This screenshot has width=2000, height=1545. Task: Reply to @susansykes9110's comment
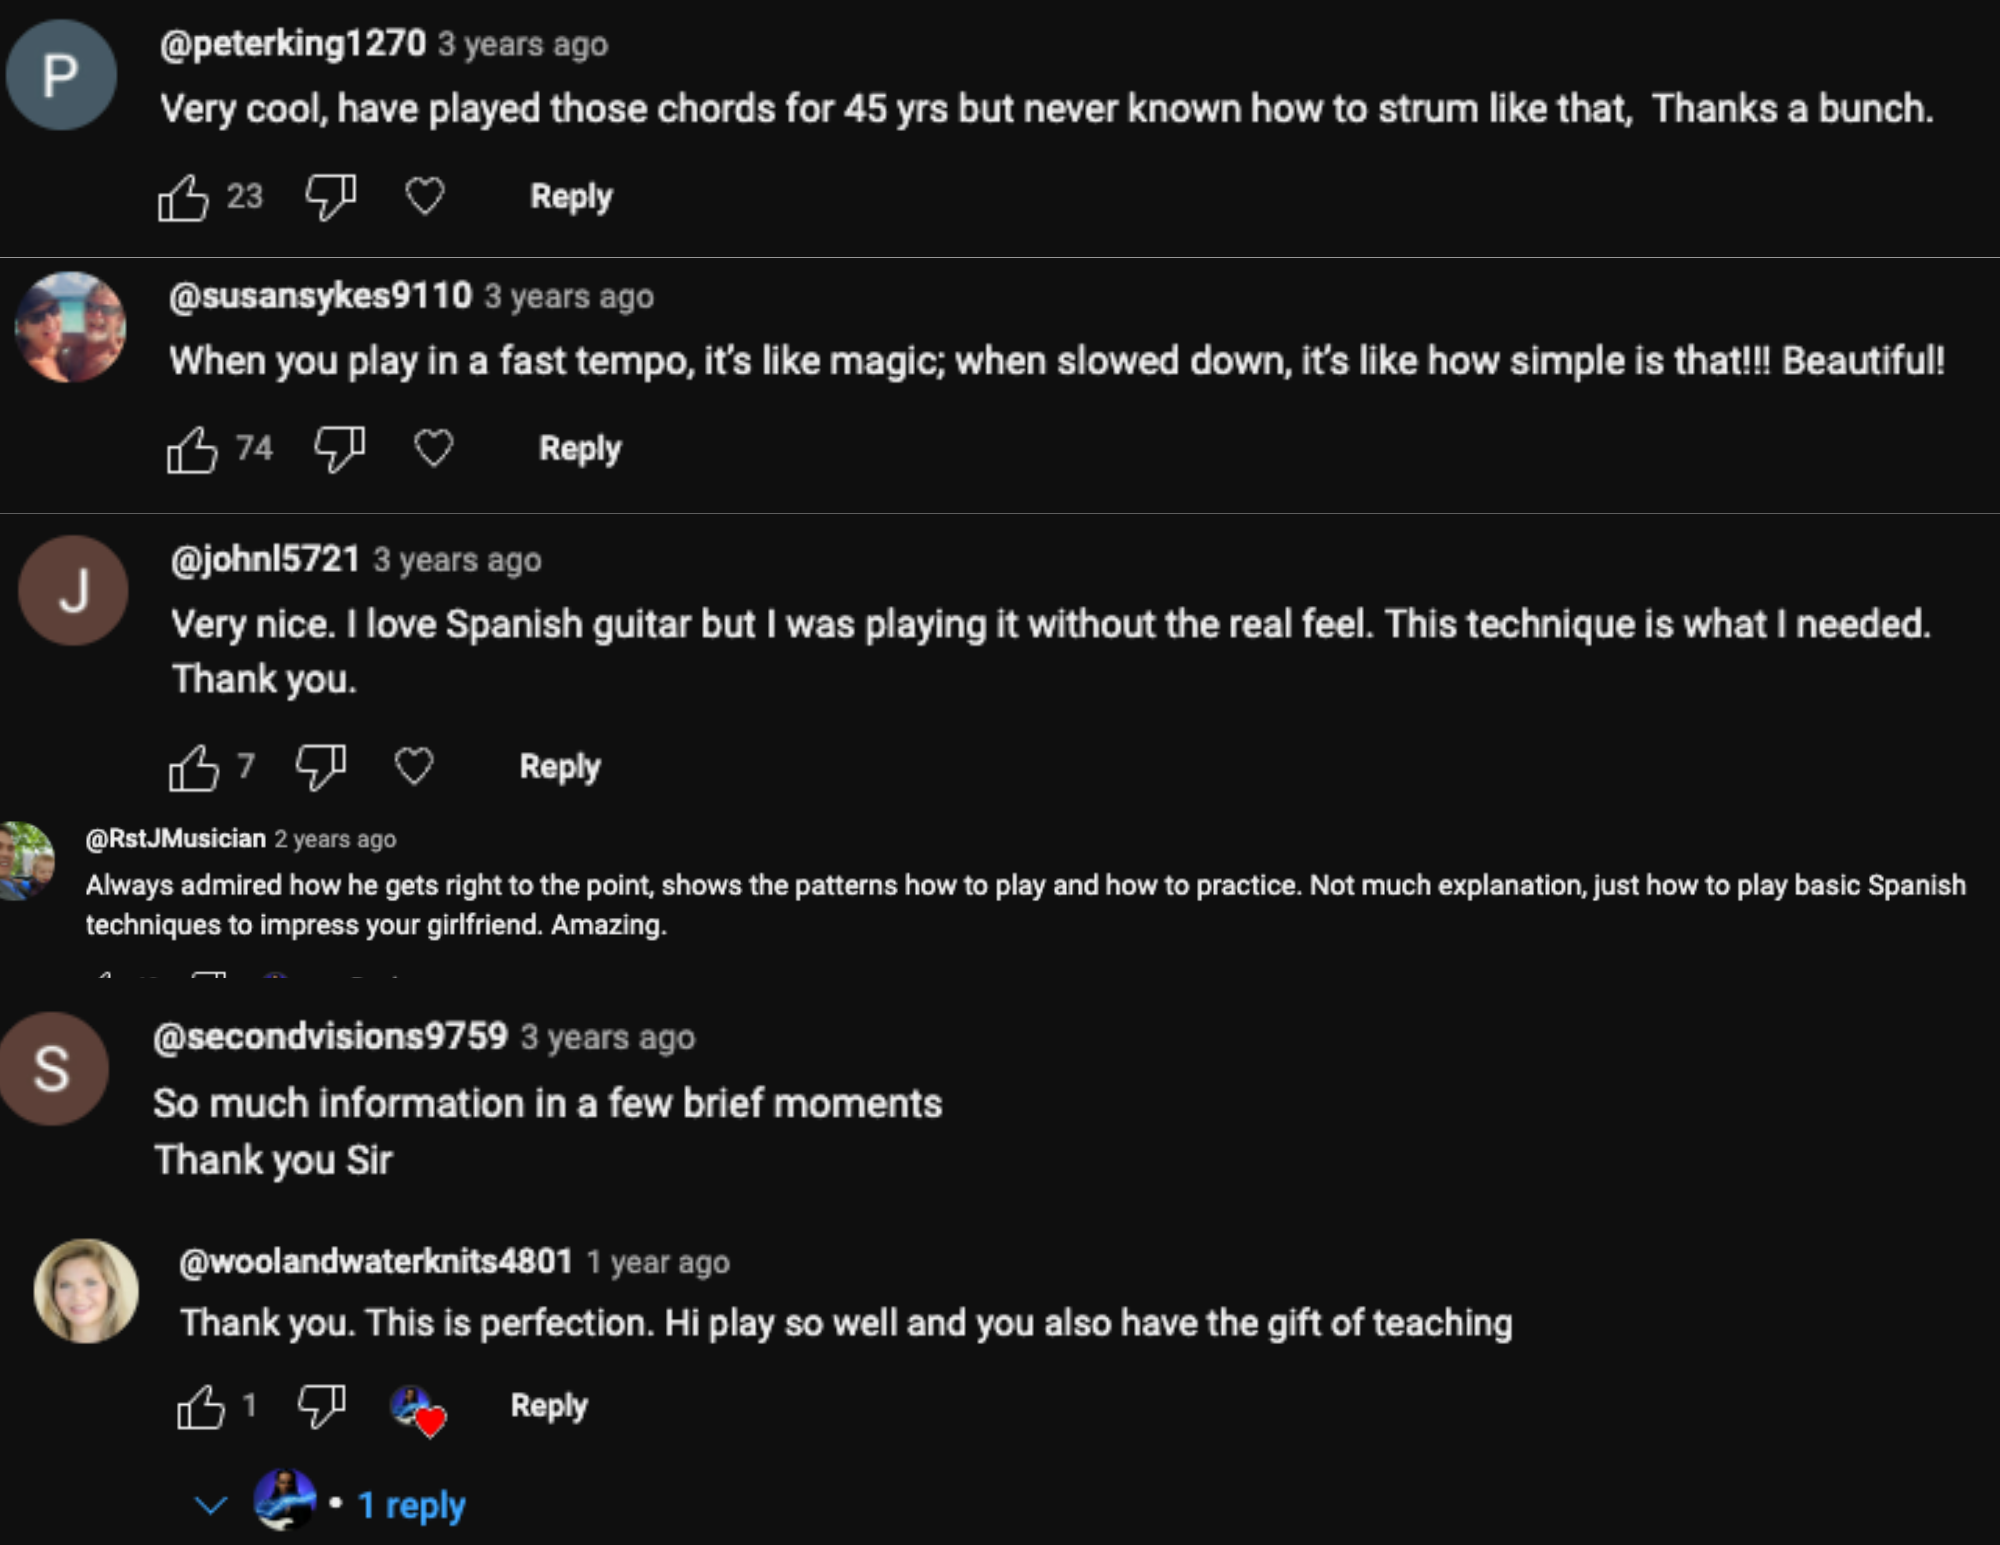tap(580, 448)
